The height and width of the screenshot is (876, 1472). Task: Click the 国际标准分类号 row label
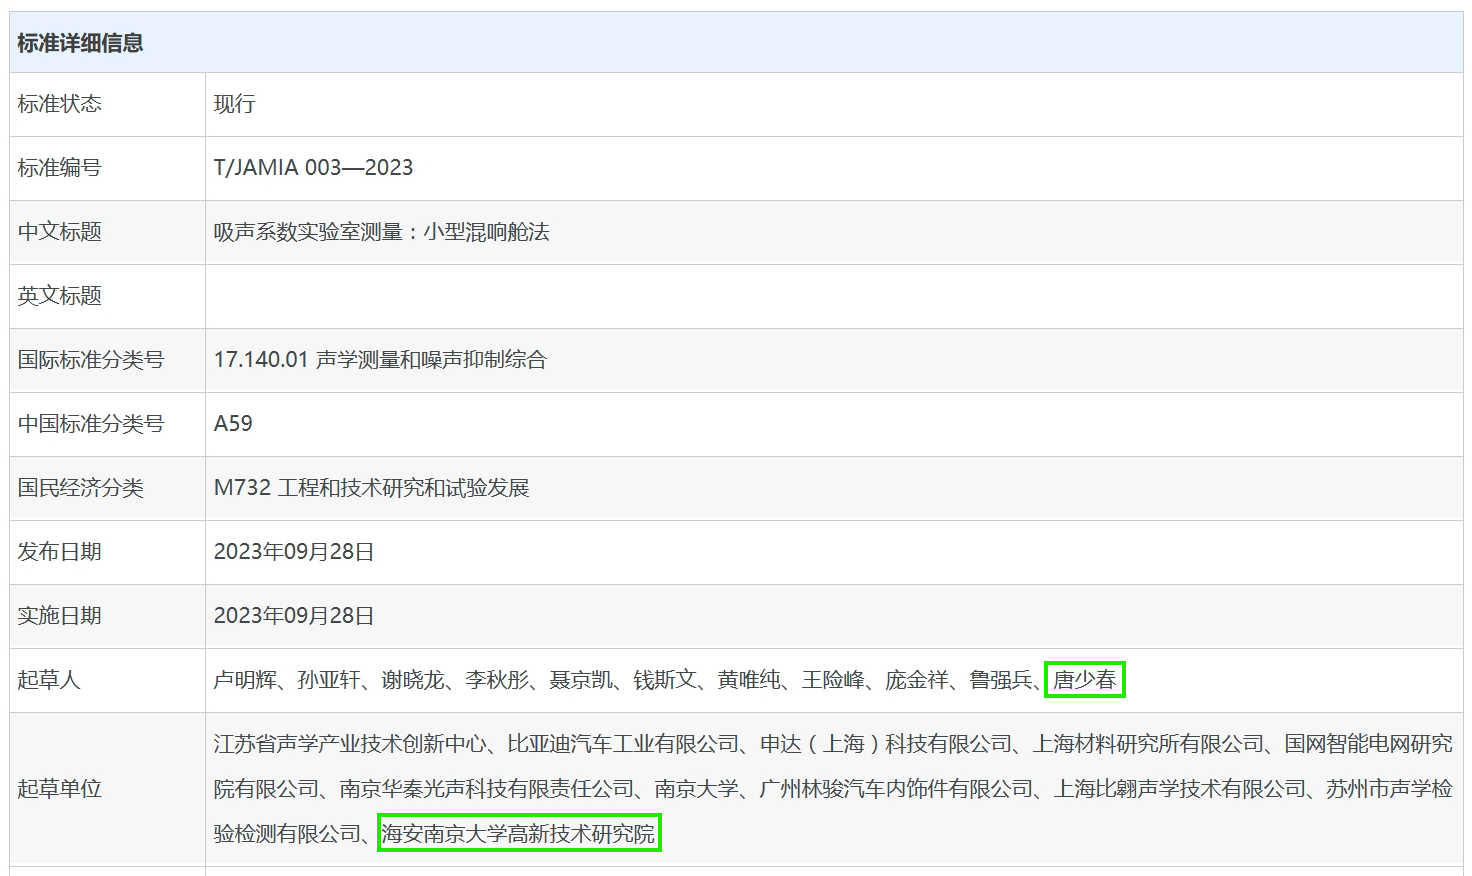(91, 360)
